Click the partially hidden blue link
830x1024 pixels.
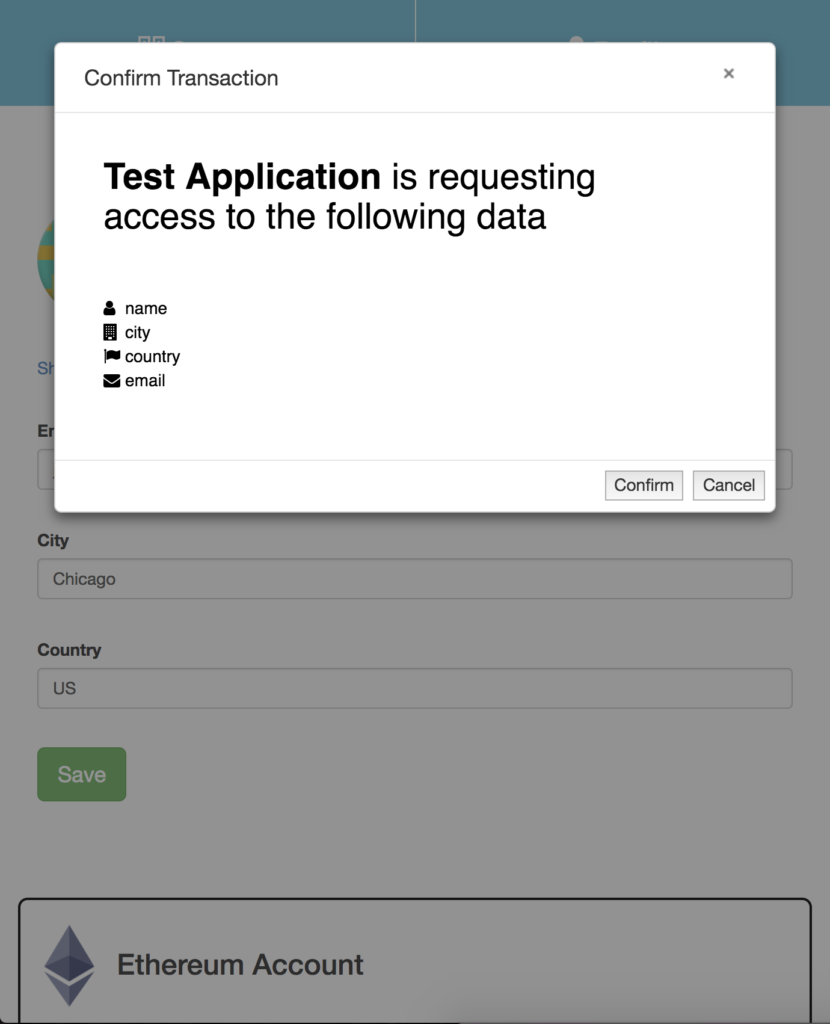46,368
